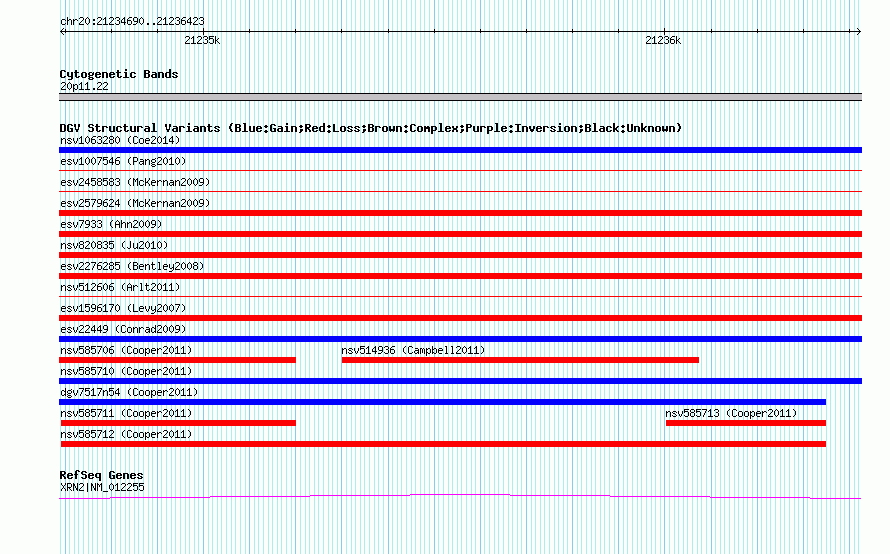The width and height of the screenshot is (890, 554).
Task: Click the nsv1063280 (Coe2014) label
Action: tap(120, 140)
